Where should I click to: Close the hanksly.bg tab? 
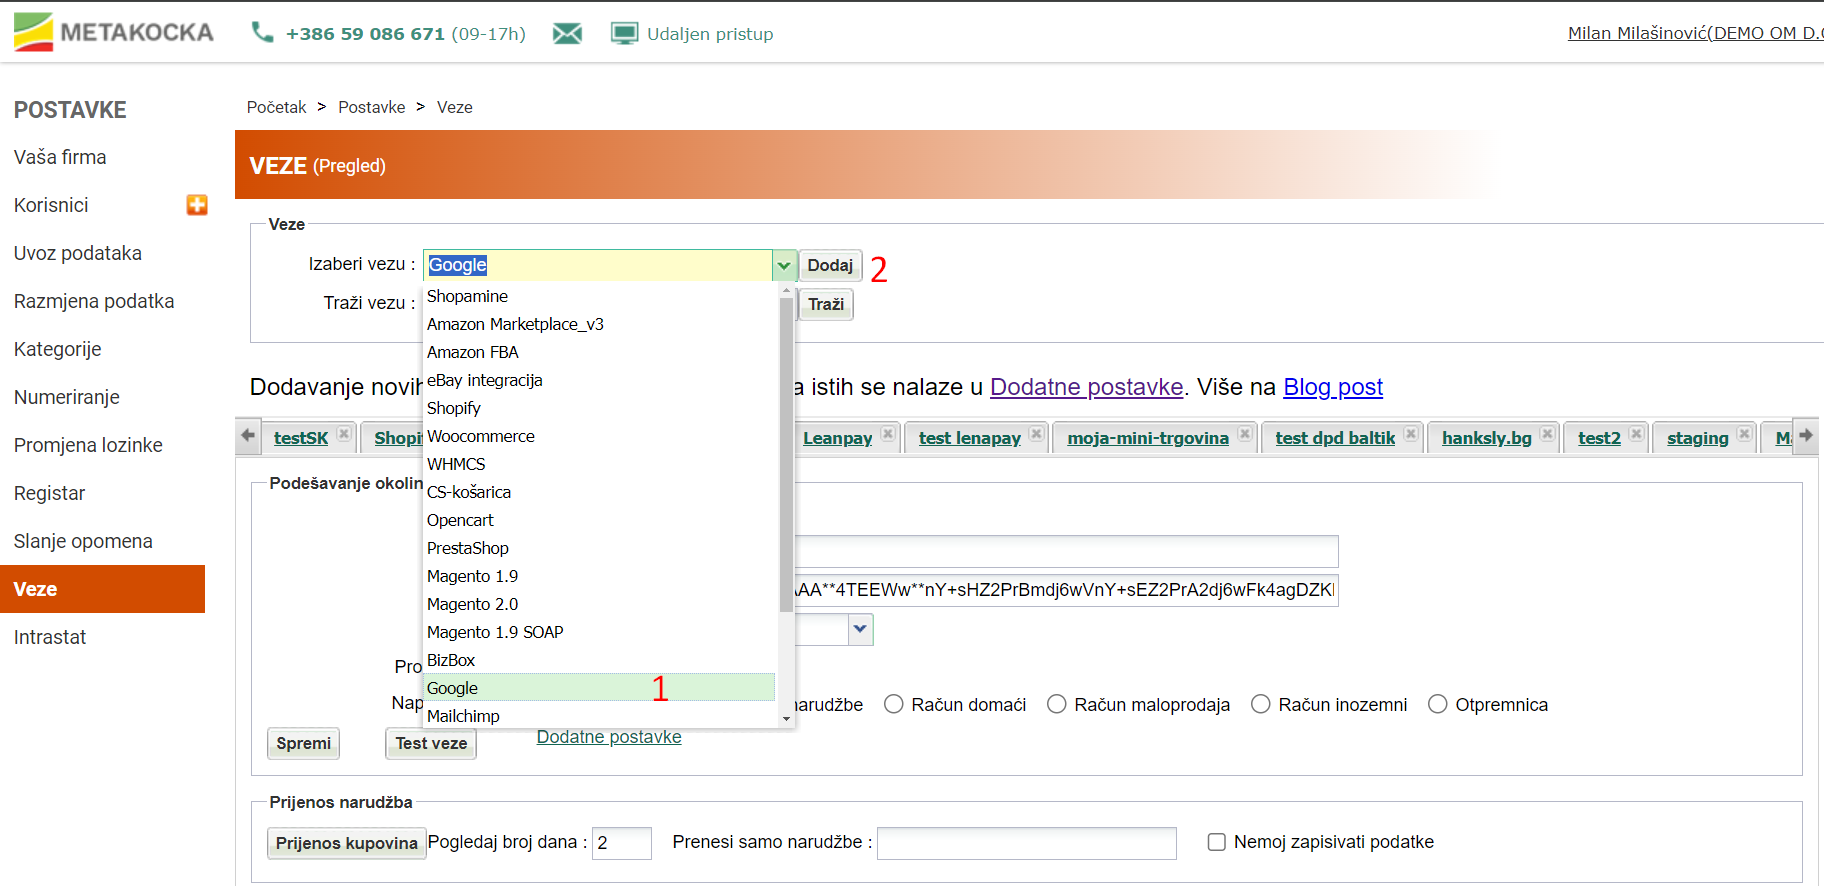[x=1547, y=434]
